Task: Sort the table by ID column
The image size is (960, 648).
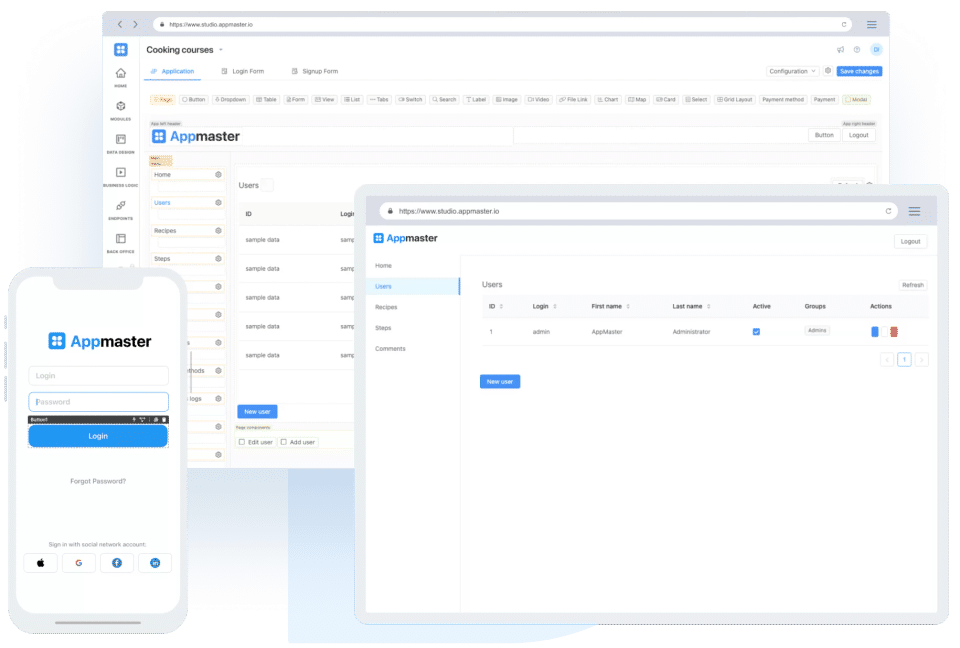Action: pos(501,306)
